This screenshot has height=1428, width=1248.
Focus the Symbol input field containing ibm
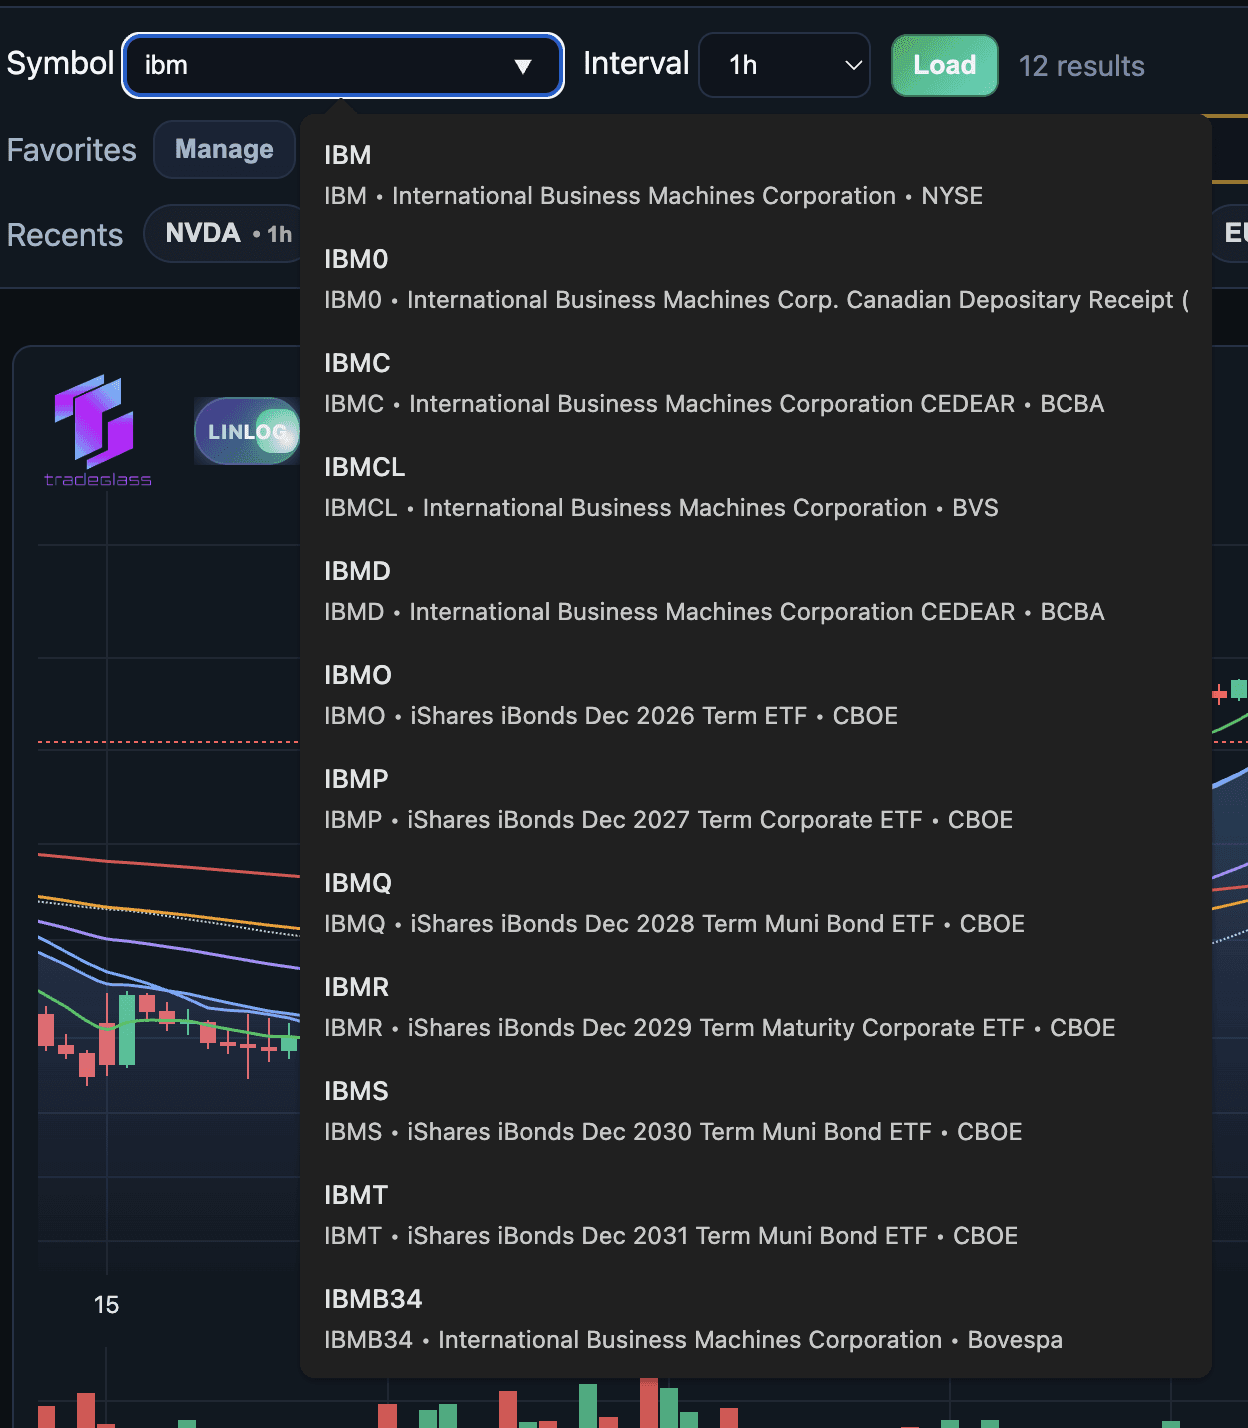click(x=342, y=65)
